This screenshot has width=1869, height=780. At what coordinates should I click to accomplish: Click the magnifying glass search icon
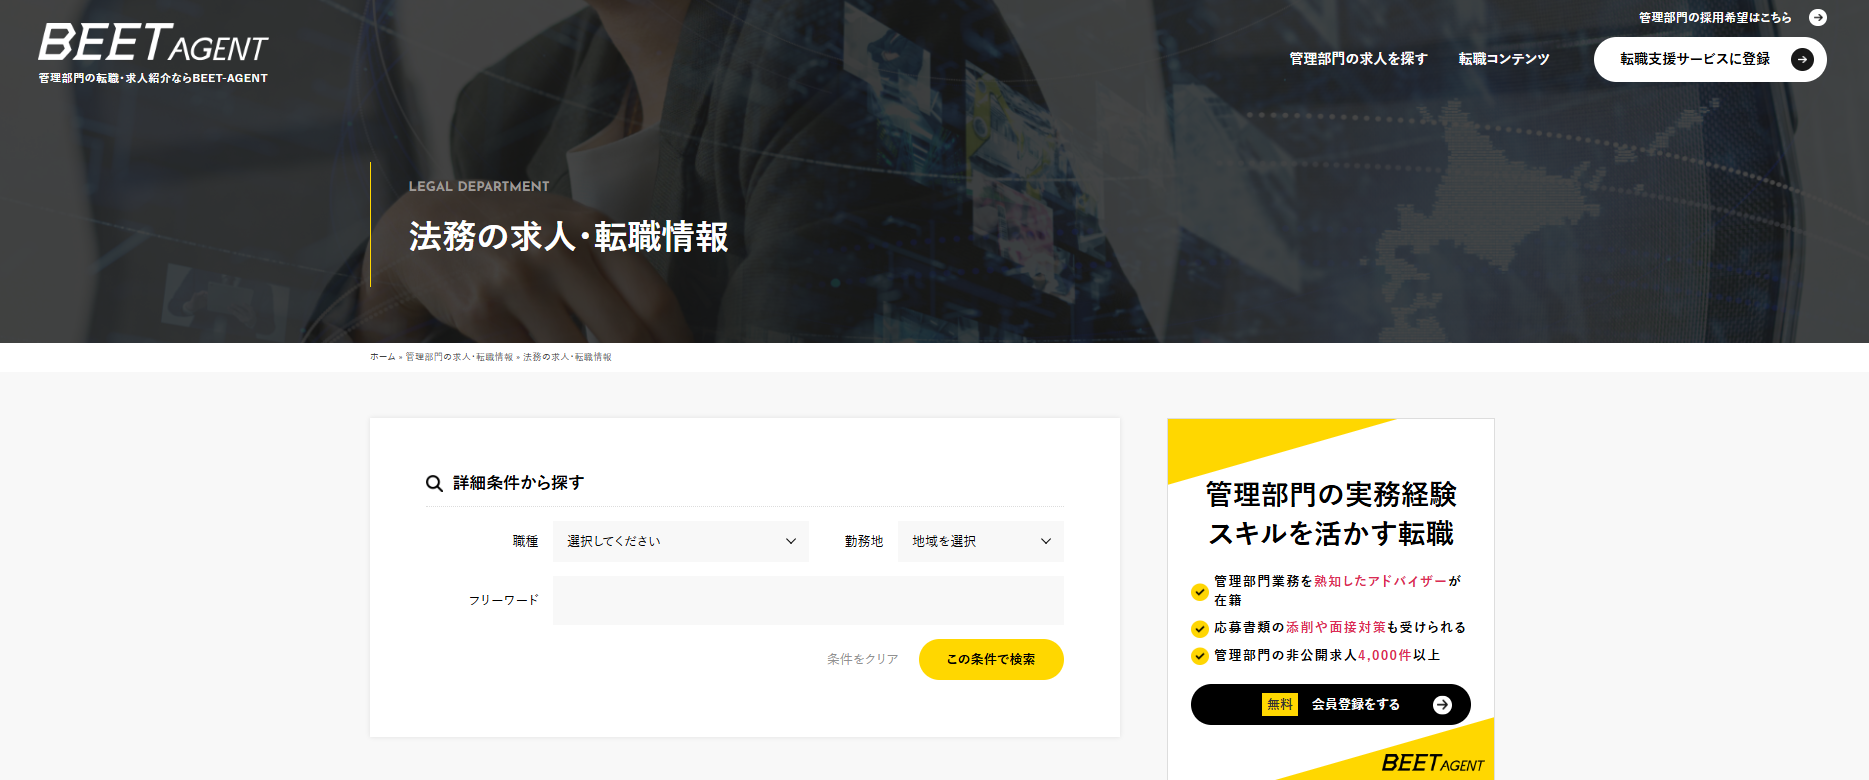tap(434, 484)
